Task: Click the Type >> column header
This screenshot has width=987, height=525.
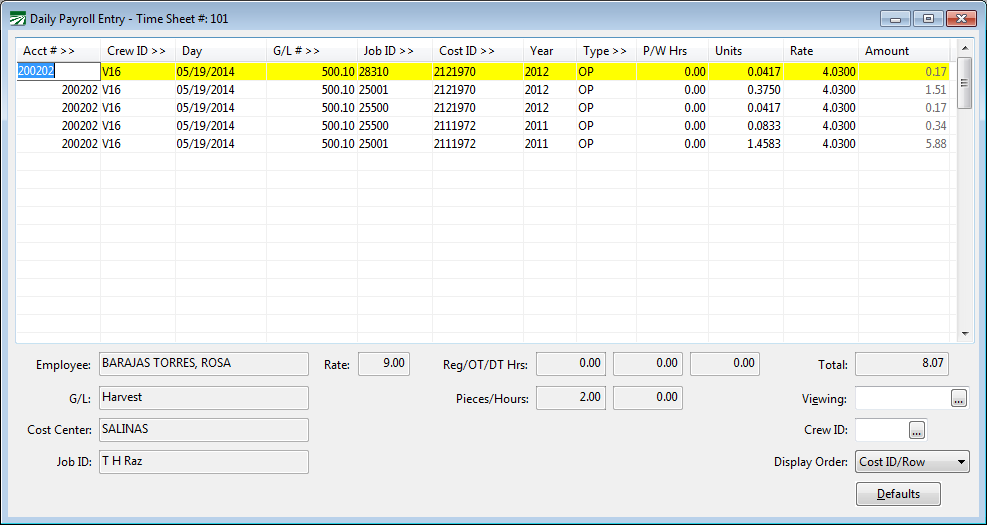Action: (x=606, y=51)
